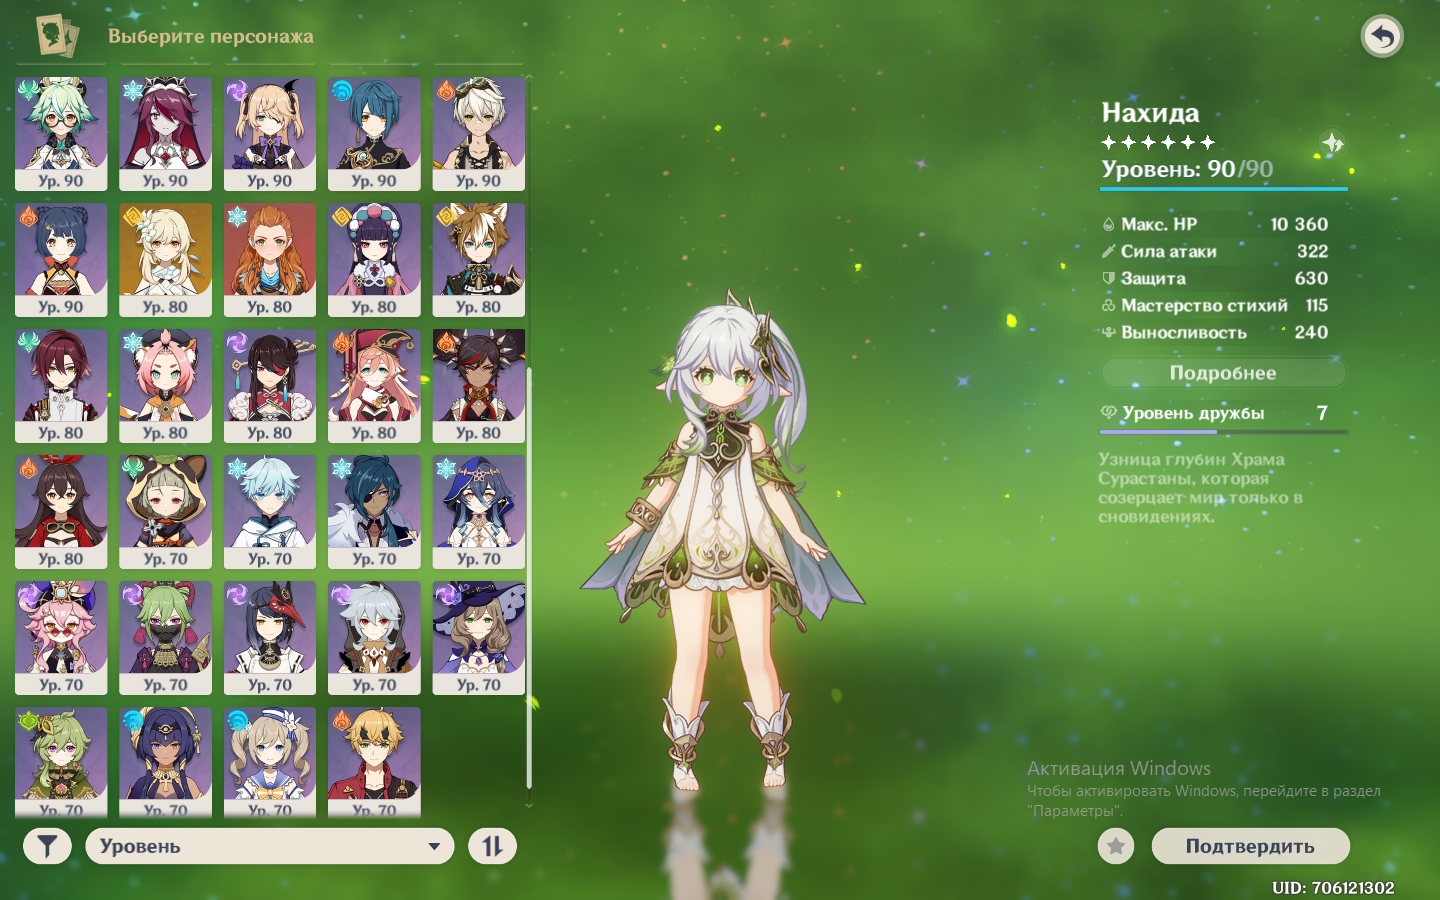Select Thoma, the blonde Pyro boy
The width and height of the screenshot is (1440, 900).
[x=374, y=762]
